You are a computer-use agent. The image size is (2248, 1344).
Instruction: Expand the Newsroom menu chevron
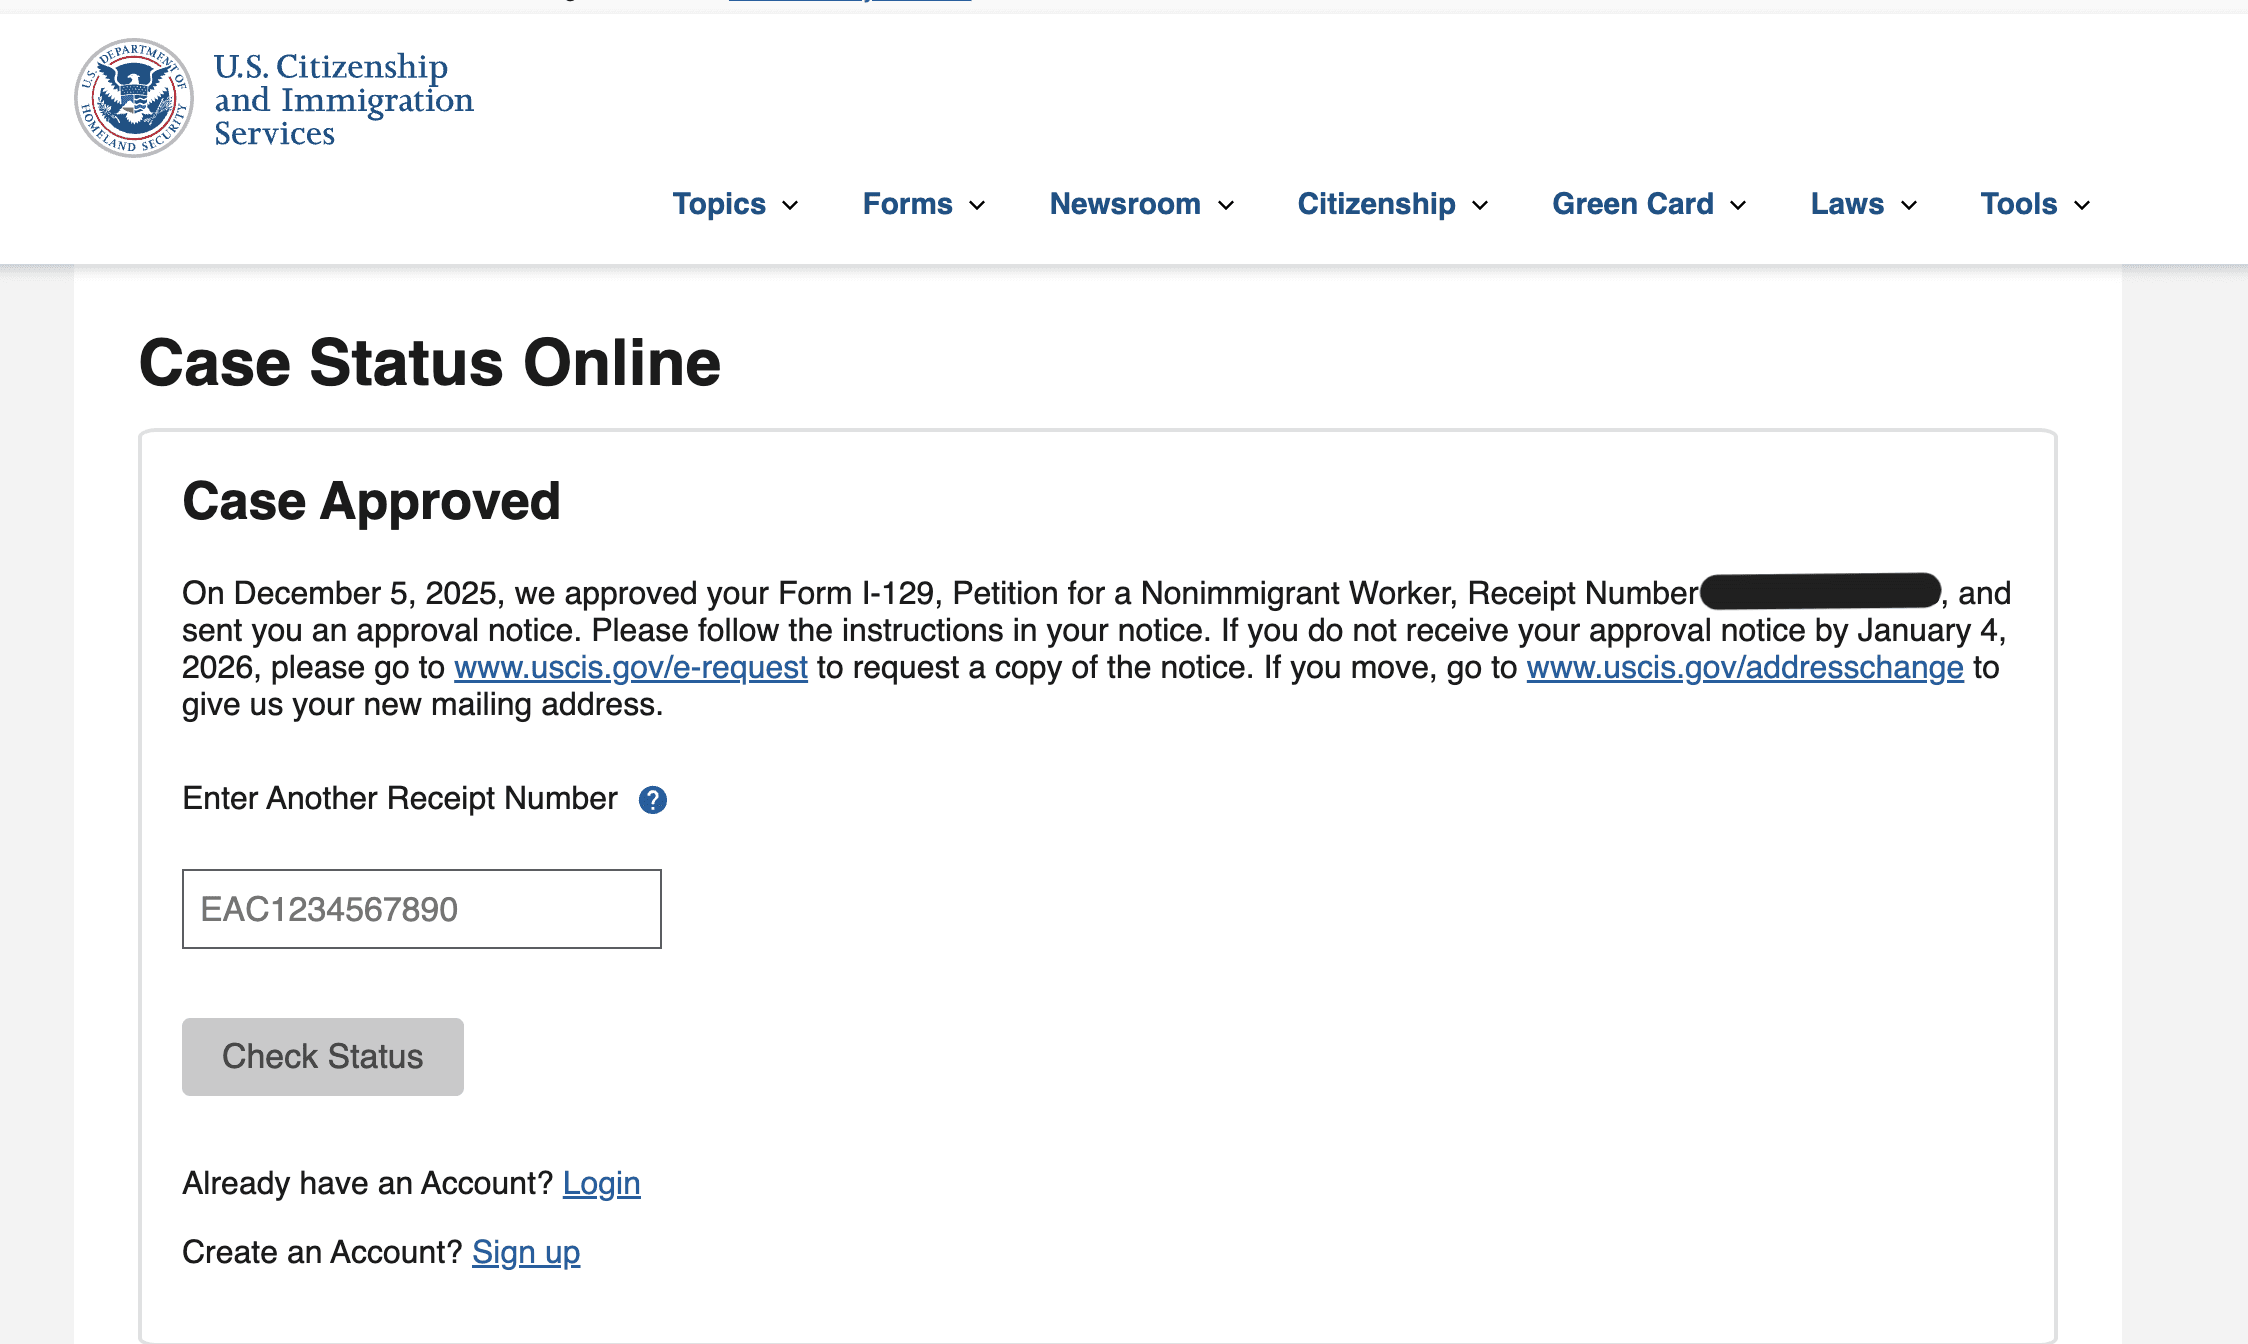click(x=1226, y=206)
